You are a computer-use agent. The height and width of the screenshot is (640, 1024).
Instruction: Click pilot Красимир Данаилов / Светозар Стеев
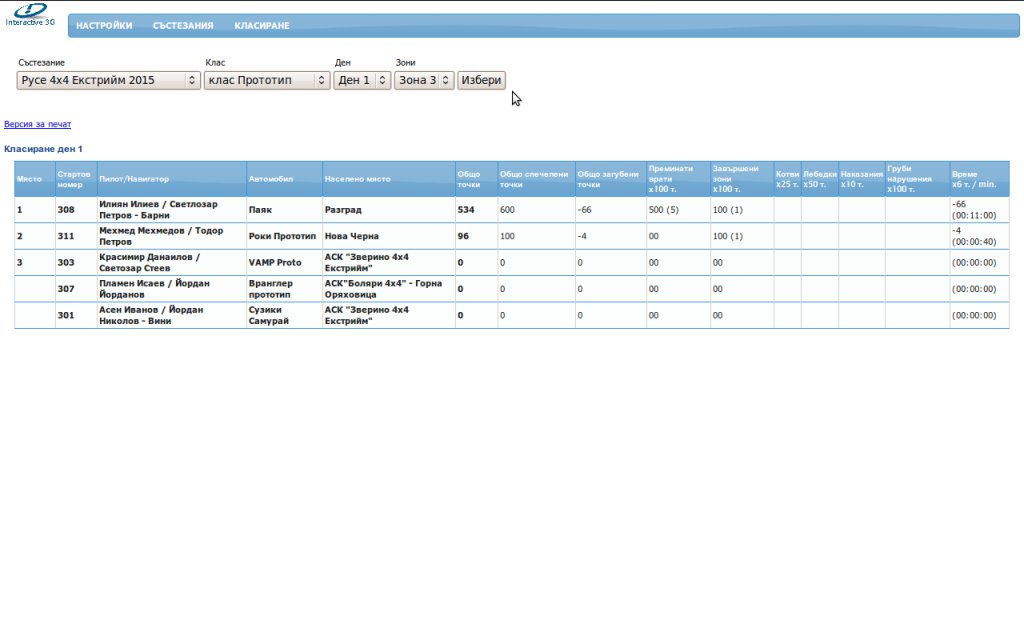pyautogui.click(x=172, y=263)
